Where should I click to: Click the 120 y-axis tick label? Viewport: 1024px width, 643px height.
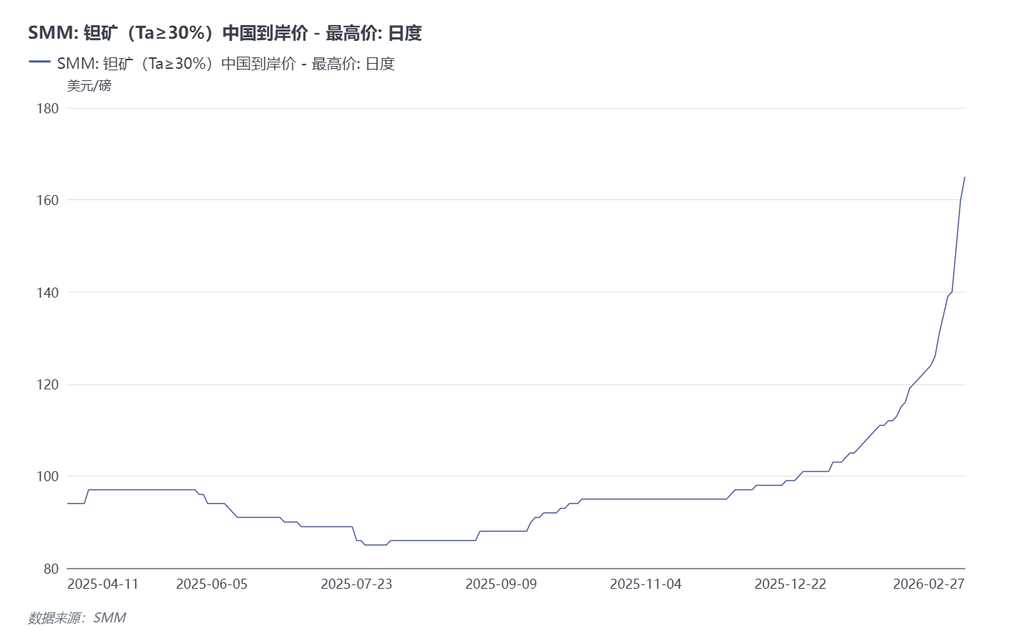[x=48, y=384]
